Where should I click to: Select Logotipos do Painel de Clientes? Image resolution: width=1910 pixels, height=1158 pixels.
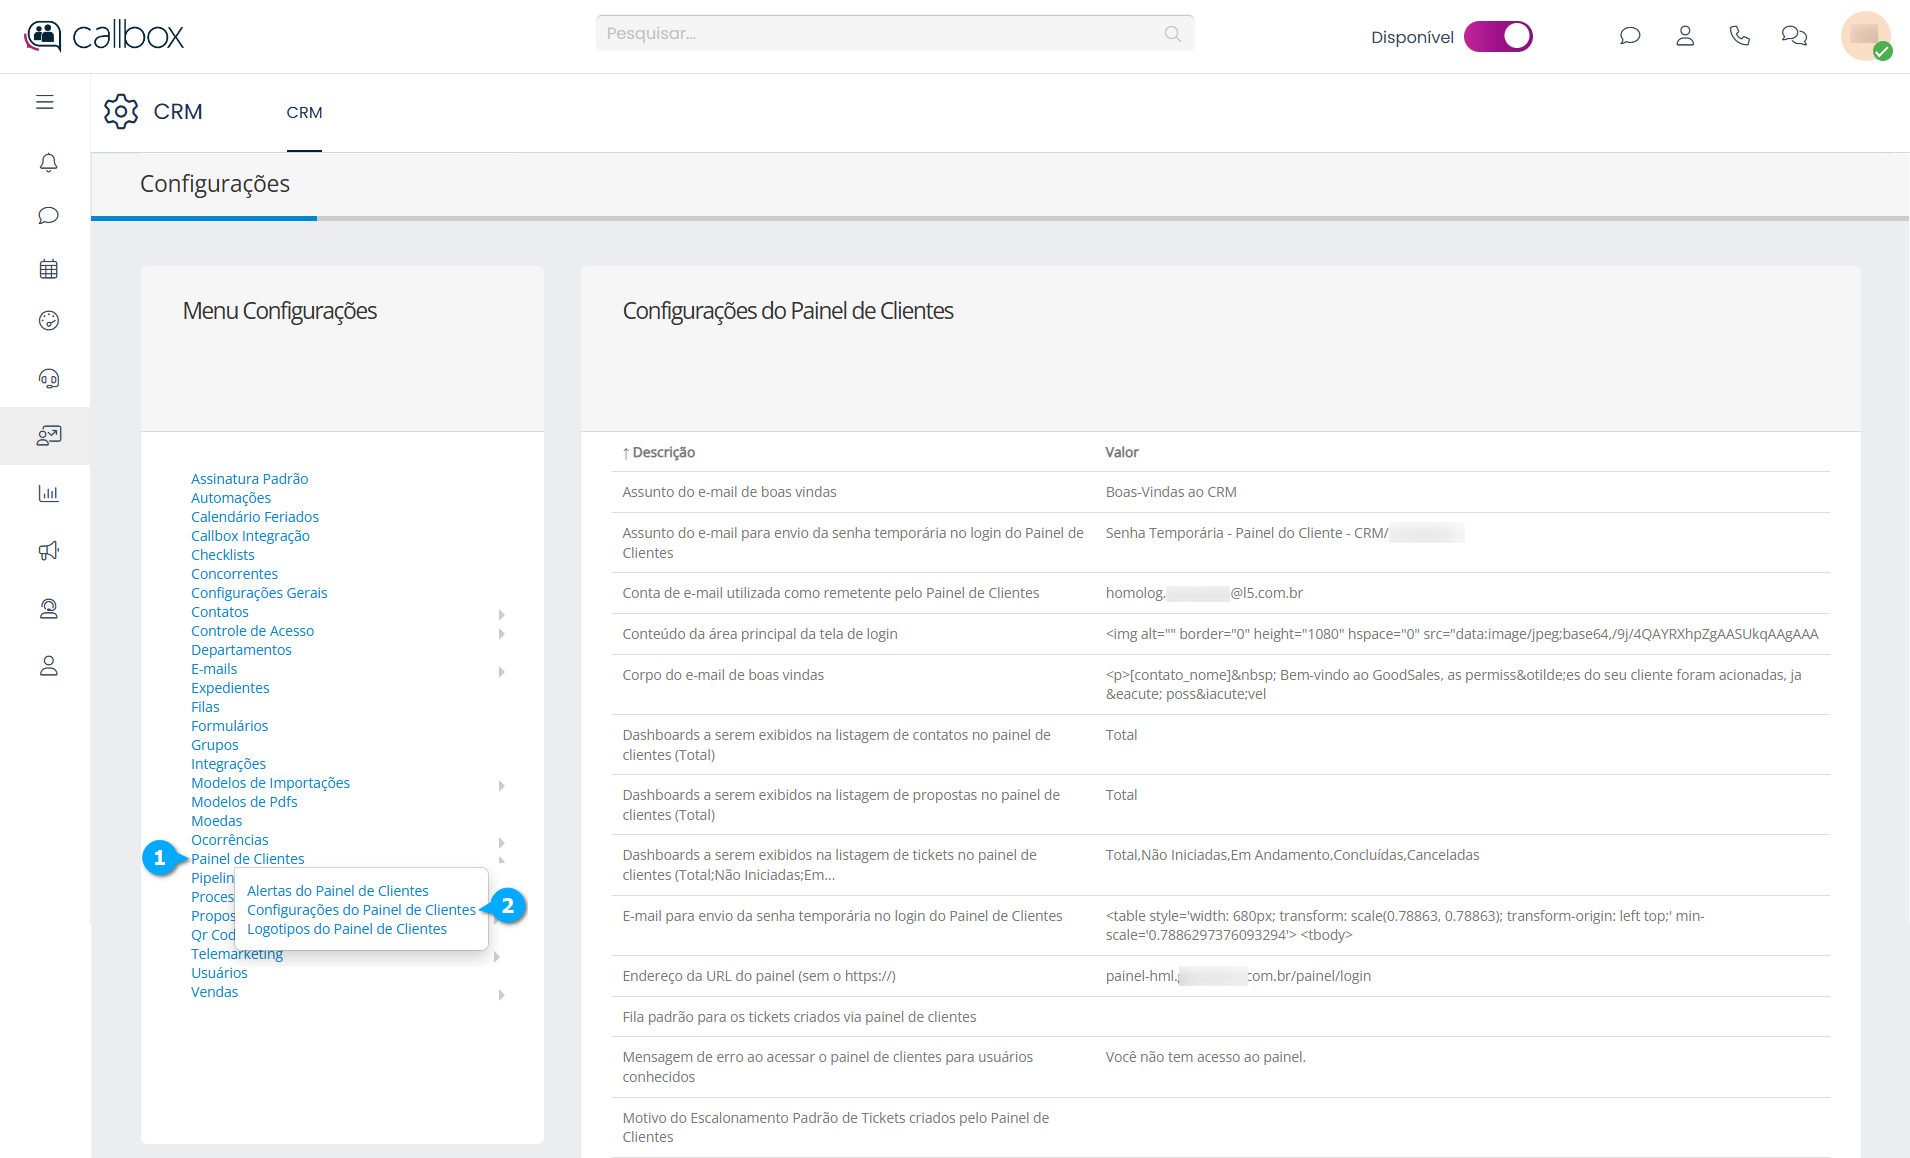coord(346,929)
